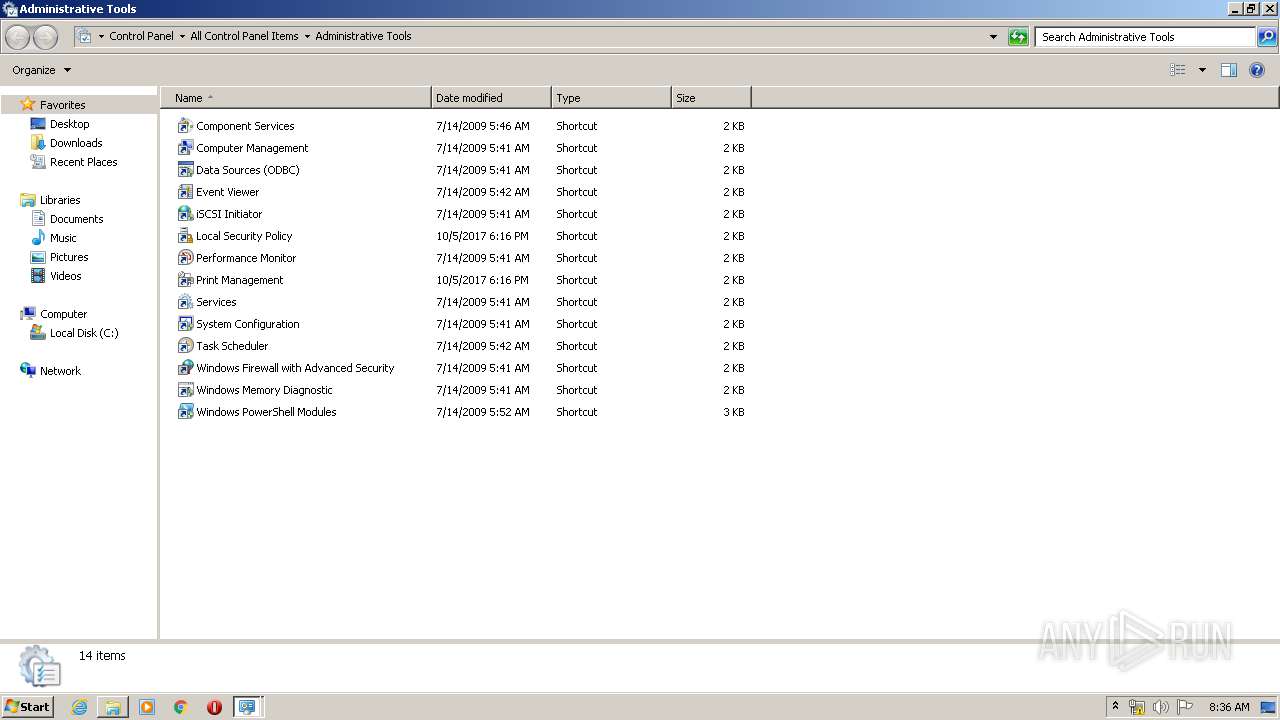This screenshot has height=720, width=1280.
Task: Select the Services shortcut icon
Action: click(x=185, y=302)
